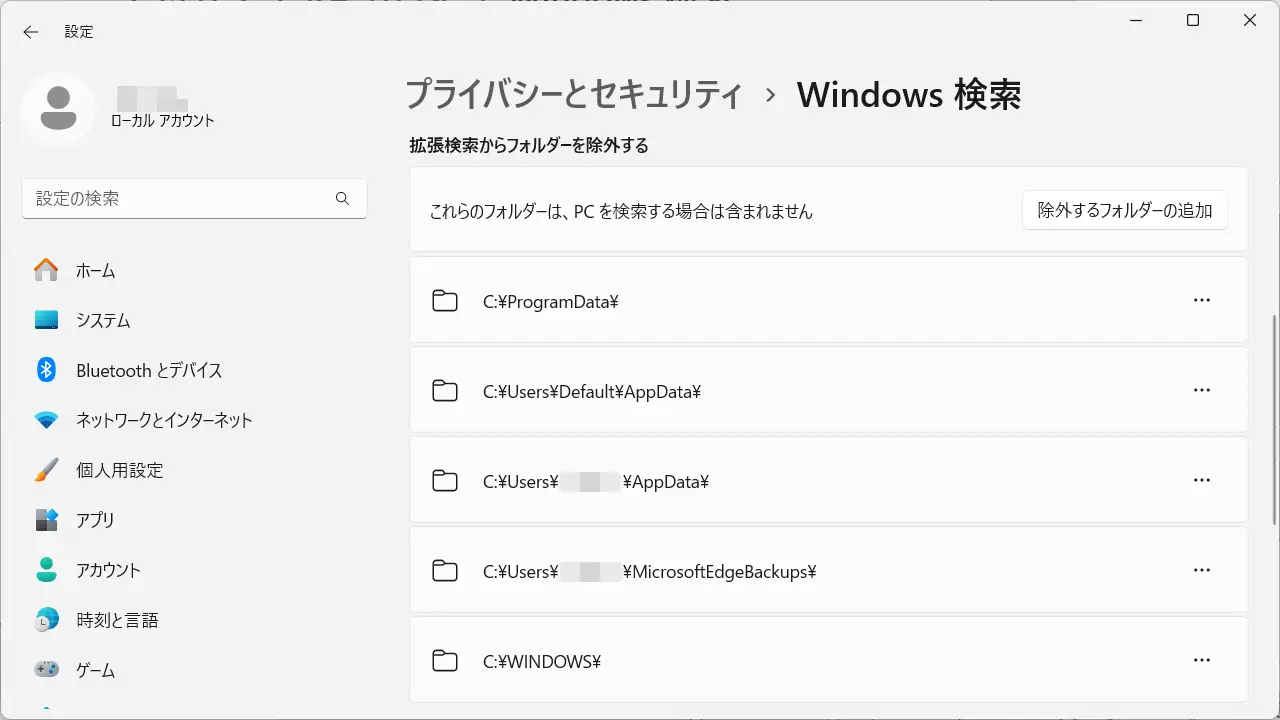This screenshot has height=720, width=1280.
Task: Click the vertical scrollbar of content area
Action: pos(1274,420)
